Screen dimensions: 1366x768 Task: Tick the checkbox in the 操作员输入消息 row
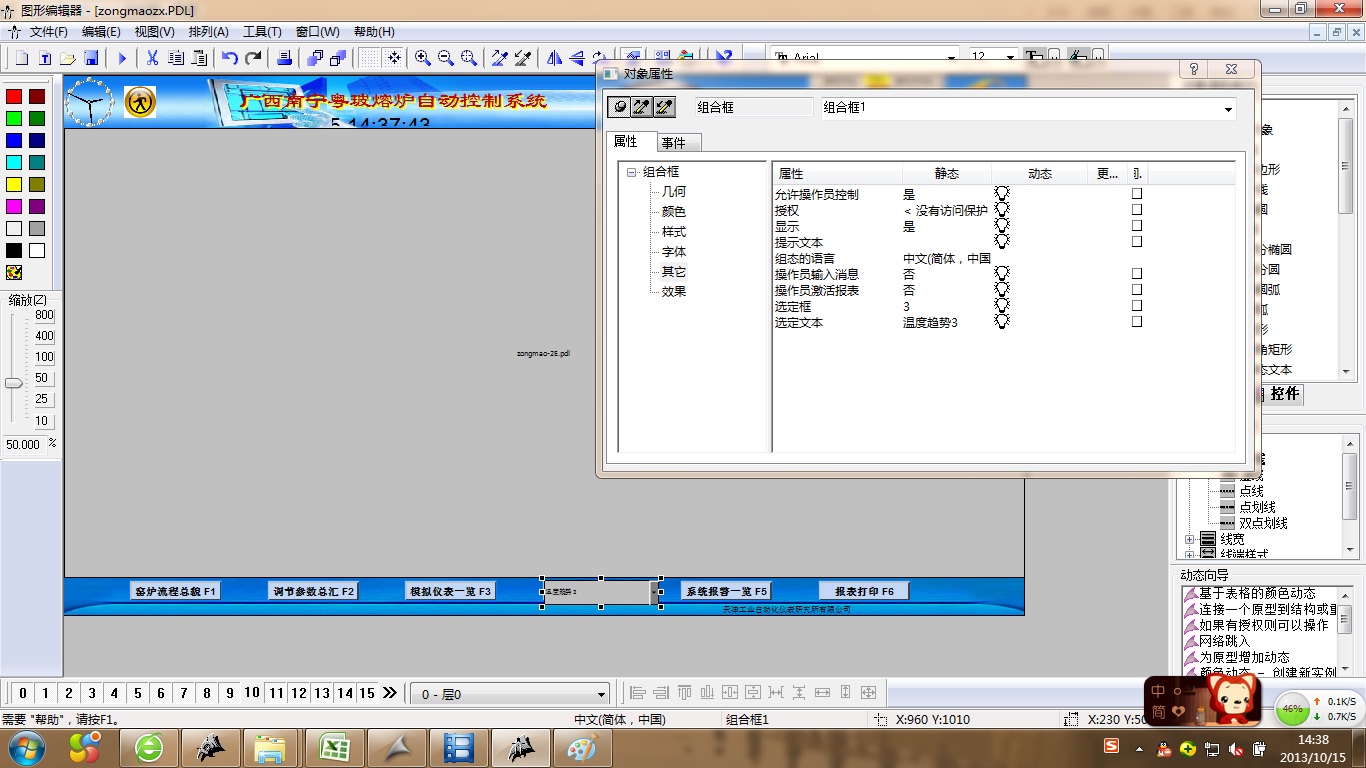click(1137, 274)
